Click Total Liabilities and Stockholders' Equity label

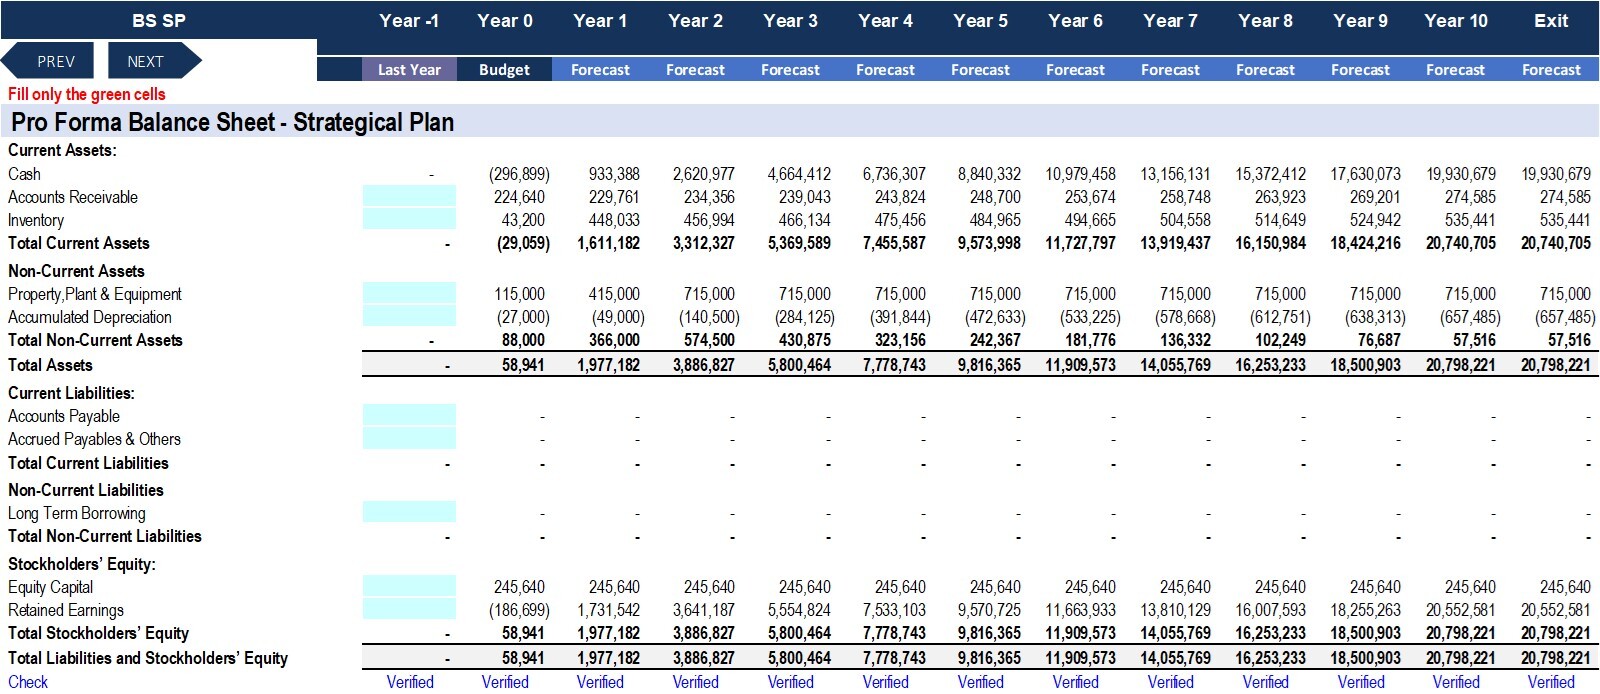[148, 658]
